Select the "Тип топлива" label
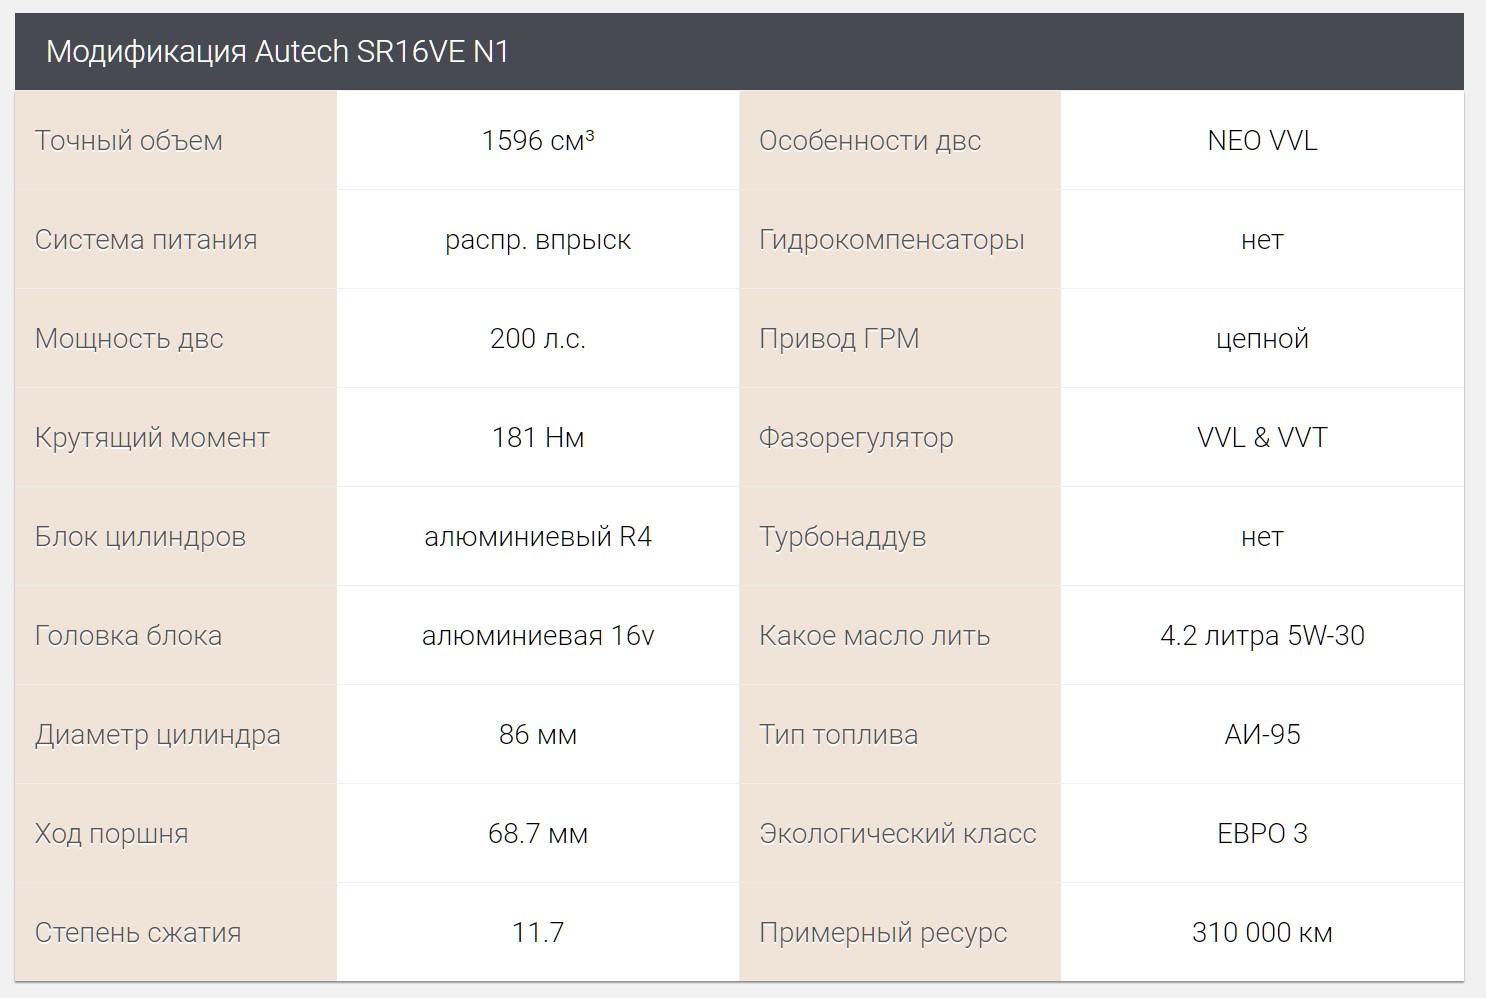This screenshot has height=998, width=1486. (x=838, y=734)
